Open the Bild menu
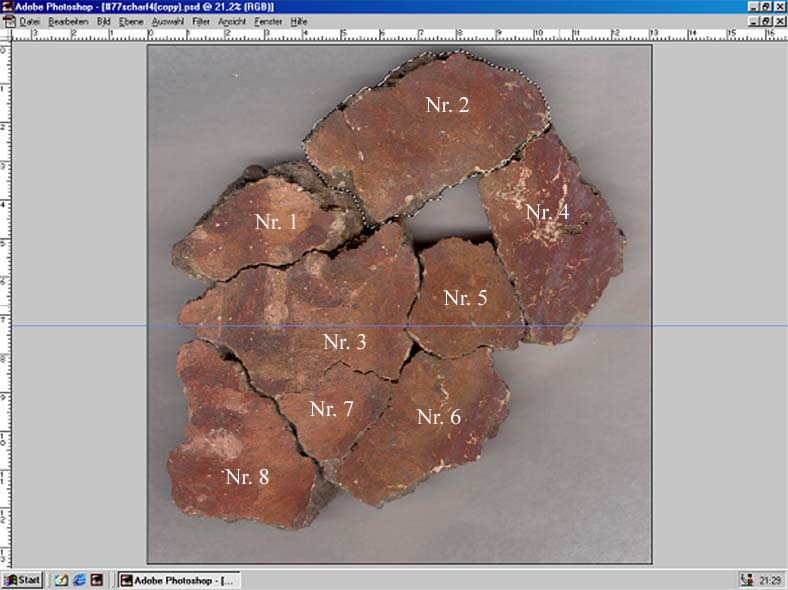 [x=103, y=21]
